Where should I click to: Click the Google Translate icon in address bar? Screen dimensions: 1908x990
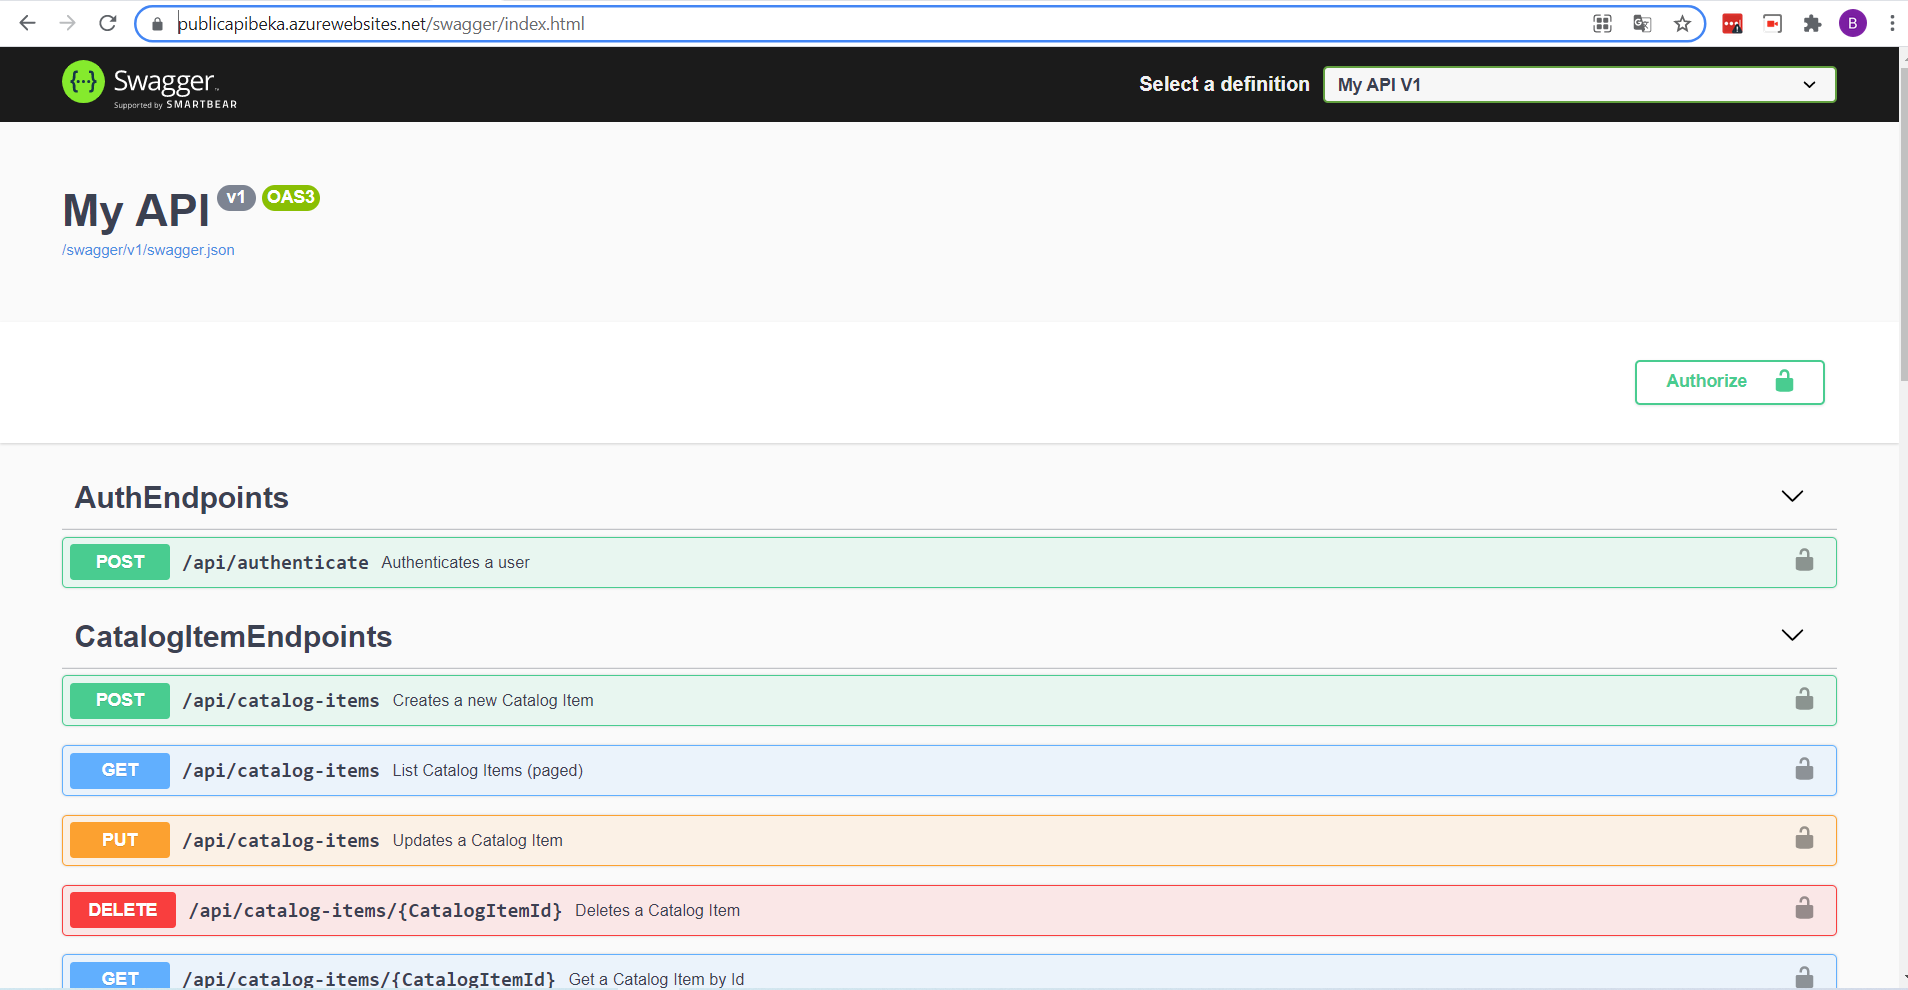(x=1641, y=23)
